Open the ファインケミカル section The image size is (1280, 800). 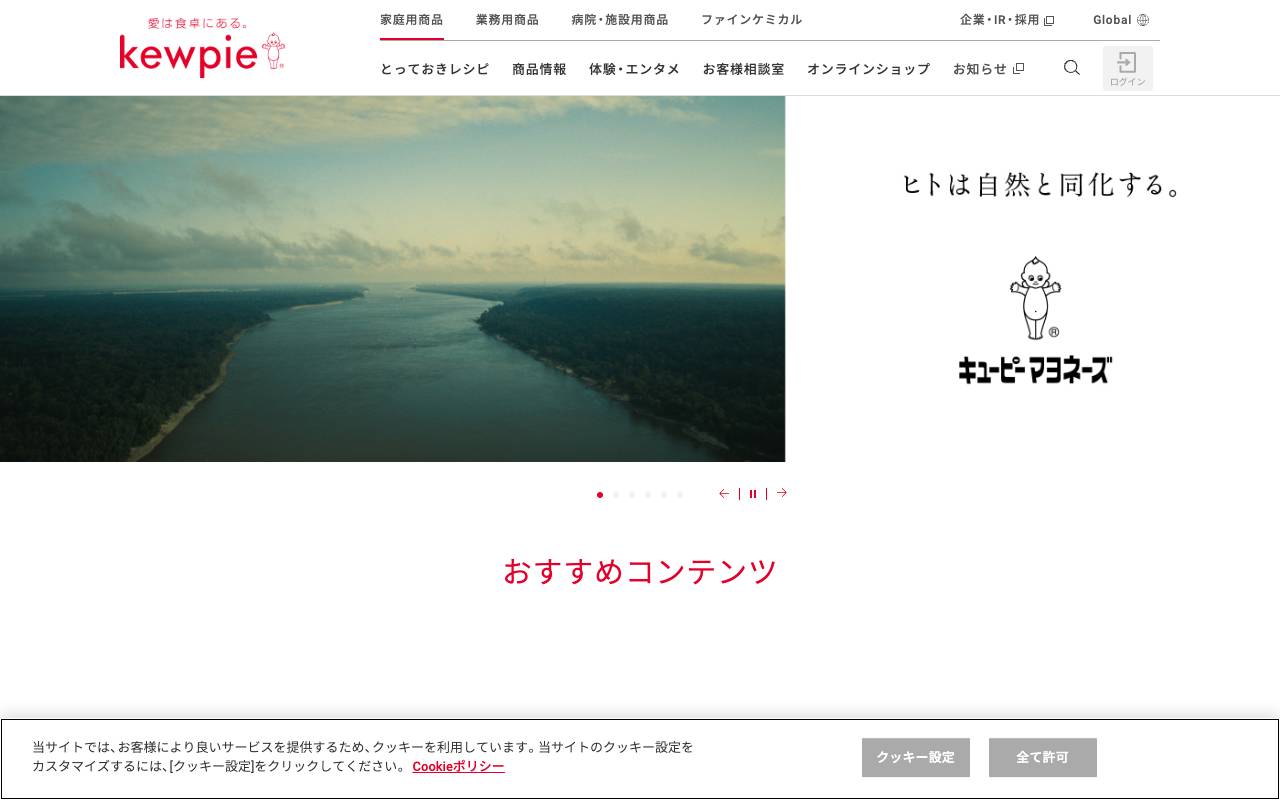pyautogui.click(x=752, y=19)
